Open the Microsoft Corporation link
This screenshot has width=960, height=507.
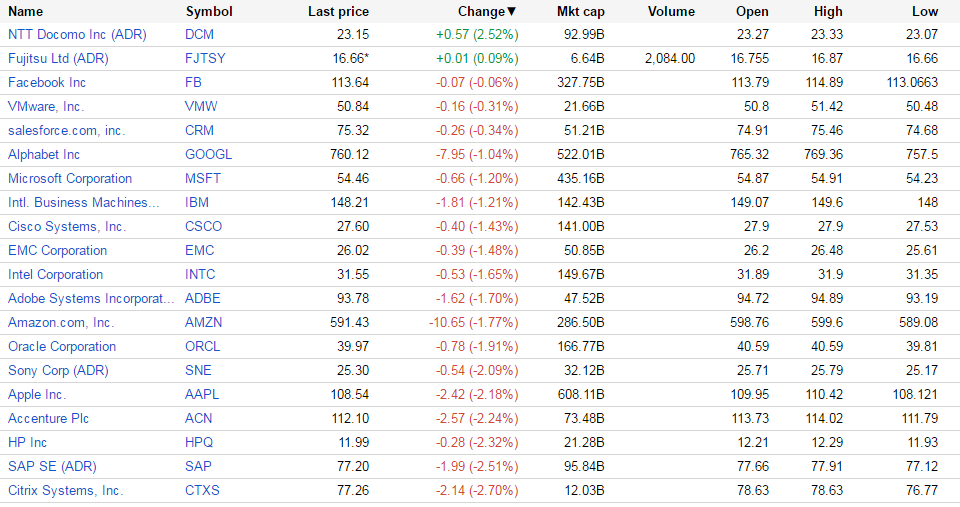(70, 178)
